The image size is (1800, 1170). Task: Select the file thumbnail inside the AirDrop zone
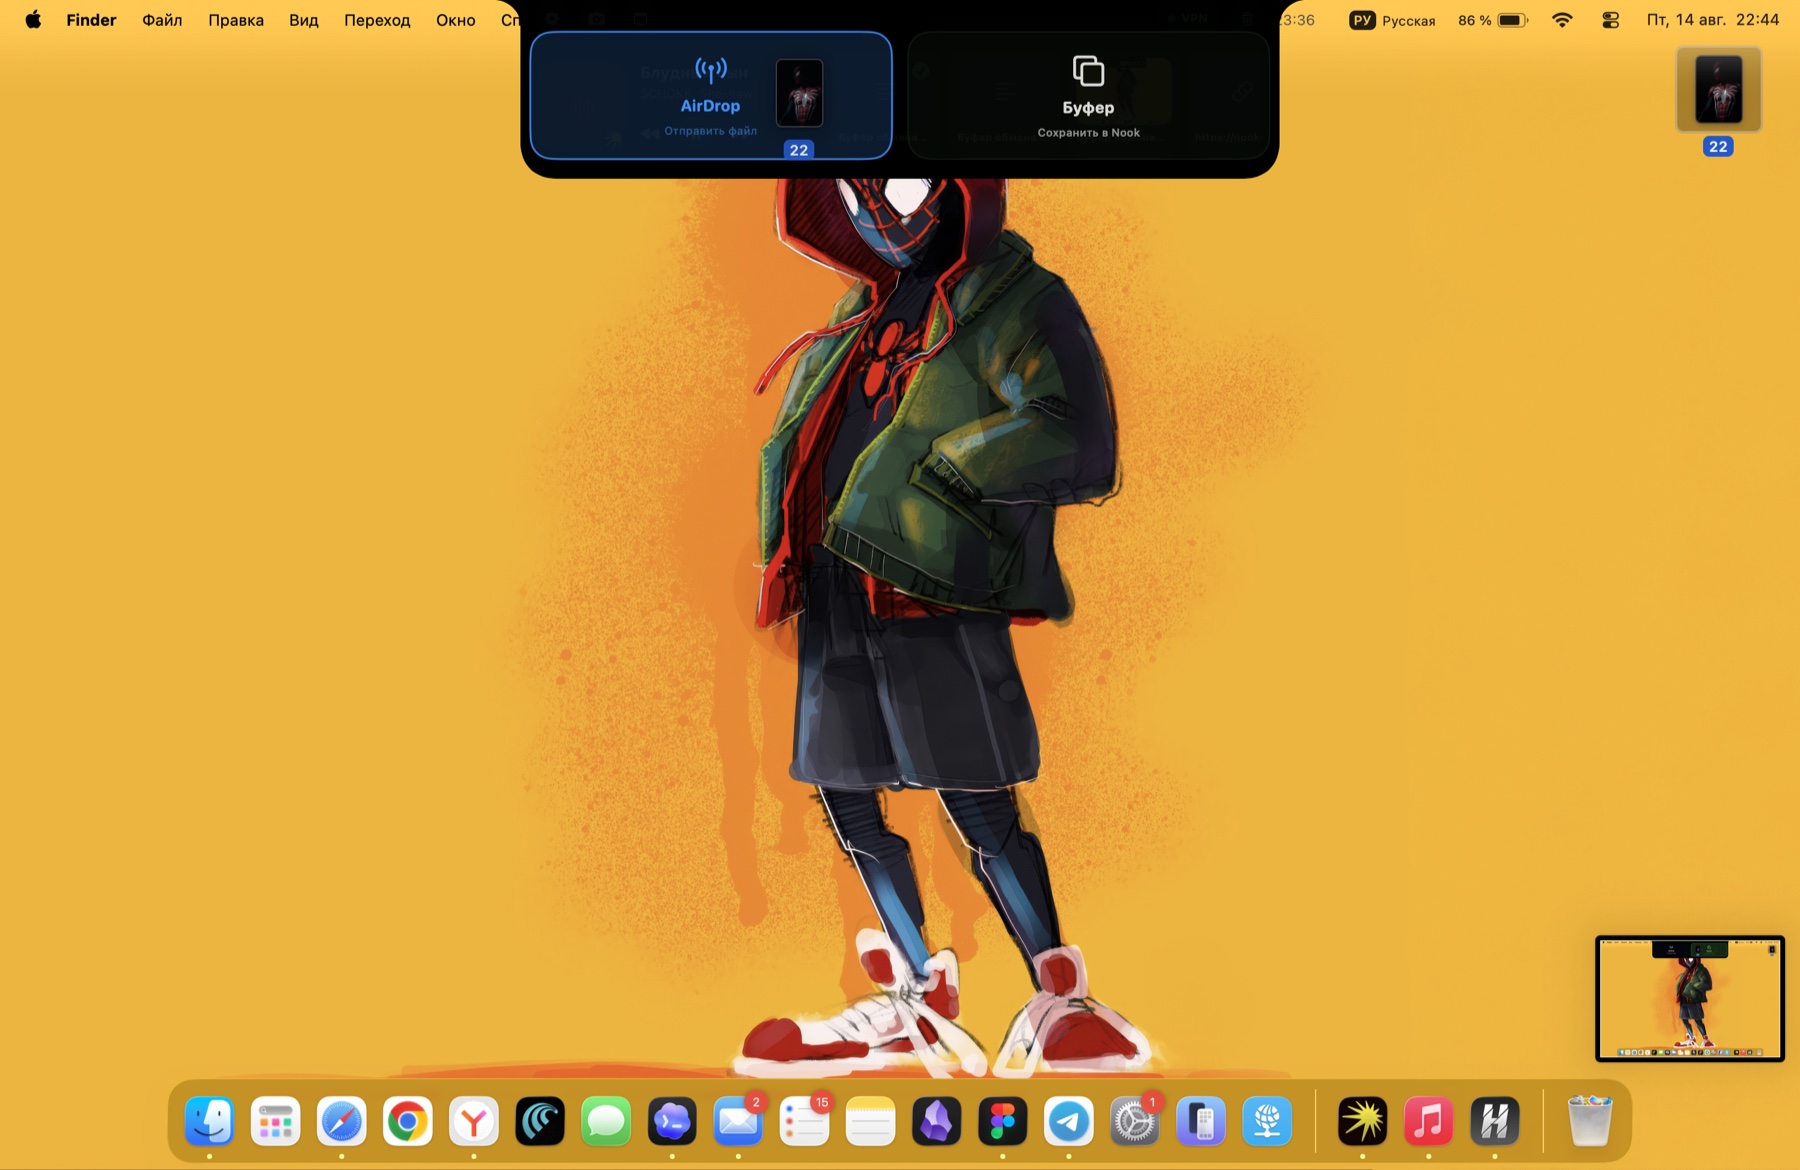click(799, 93)
